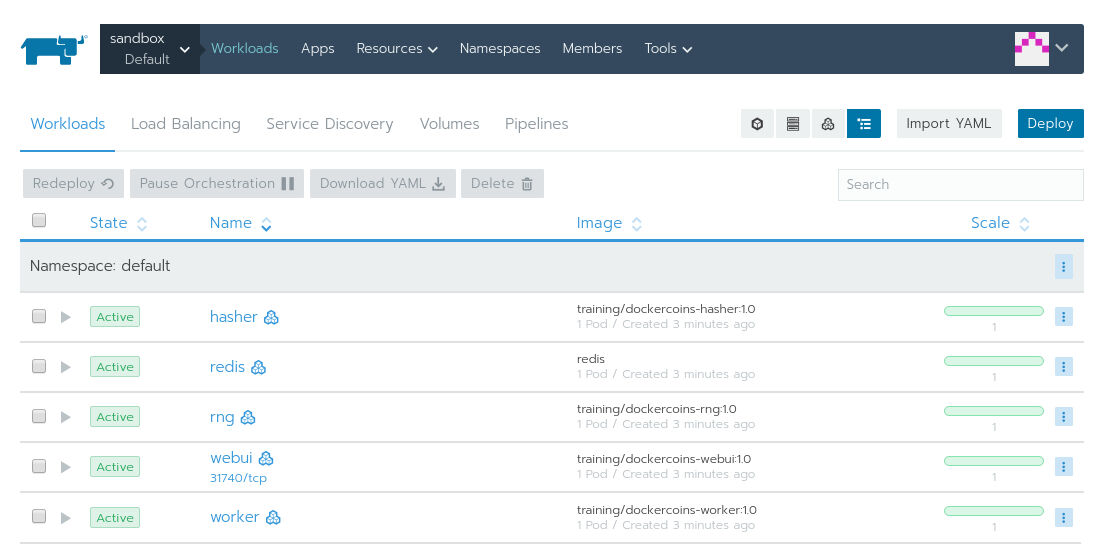Click the Import YAML button
The width and height of the screenshot is (1104, 555).
tap(949, 124)
